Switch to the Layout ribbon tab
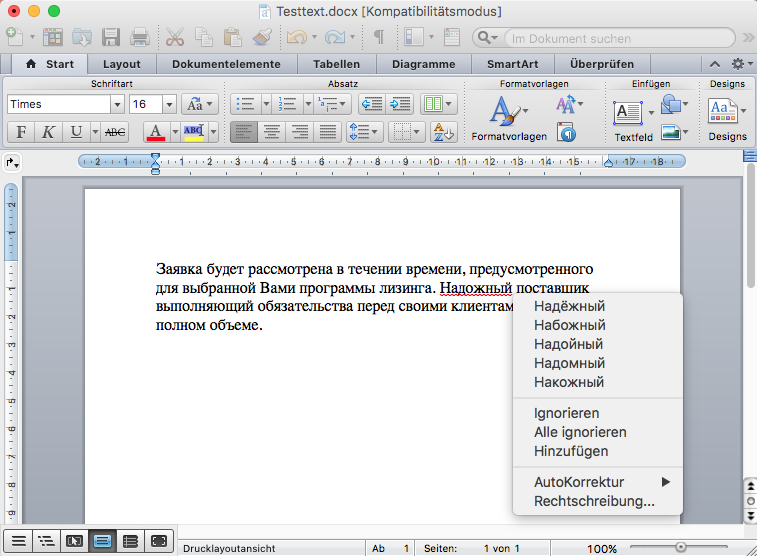The width and height of the screenshot is (757, 556). tap(122, 64)
